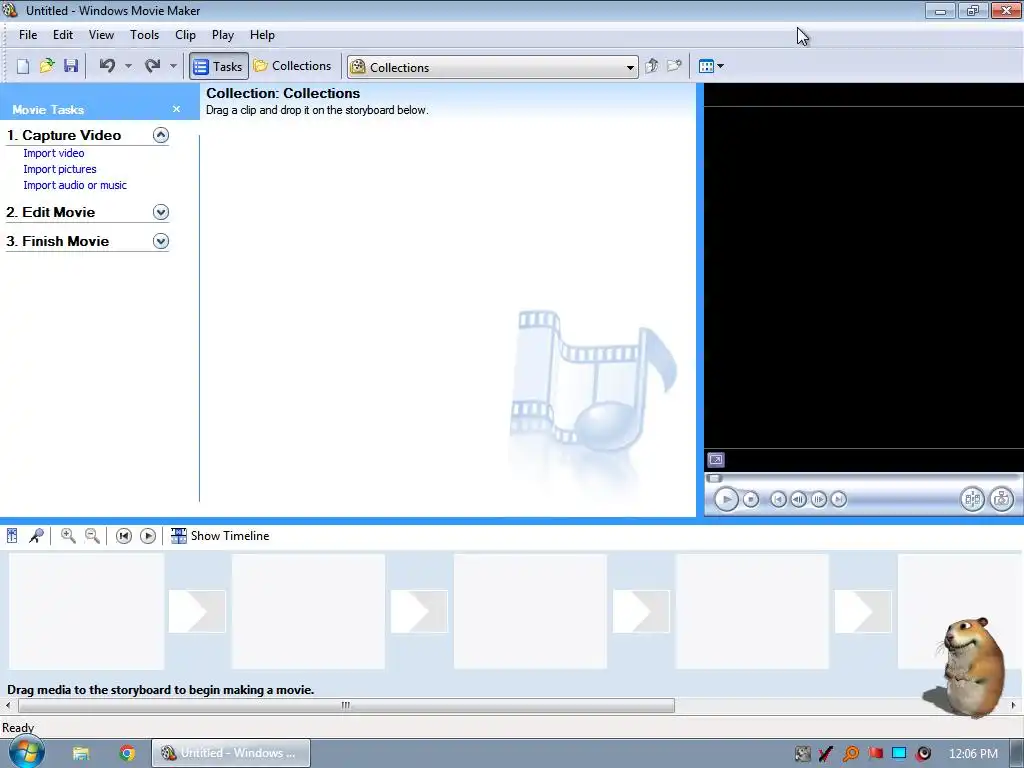Split the clip at current frame
The width and height of the screenshot is (1024, 768).
(972, 500)
